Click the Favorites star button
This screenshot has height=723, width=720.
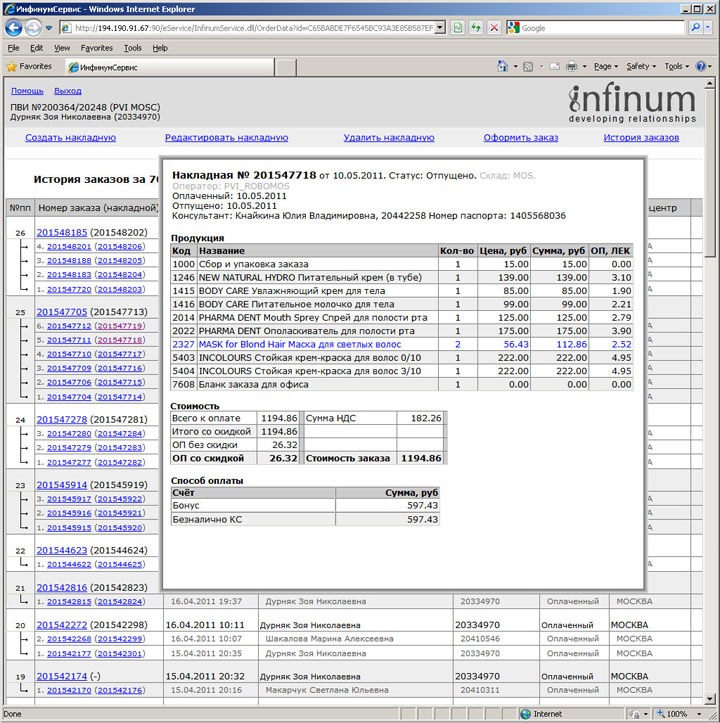[29, 66]
